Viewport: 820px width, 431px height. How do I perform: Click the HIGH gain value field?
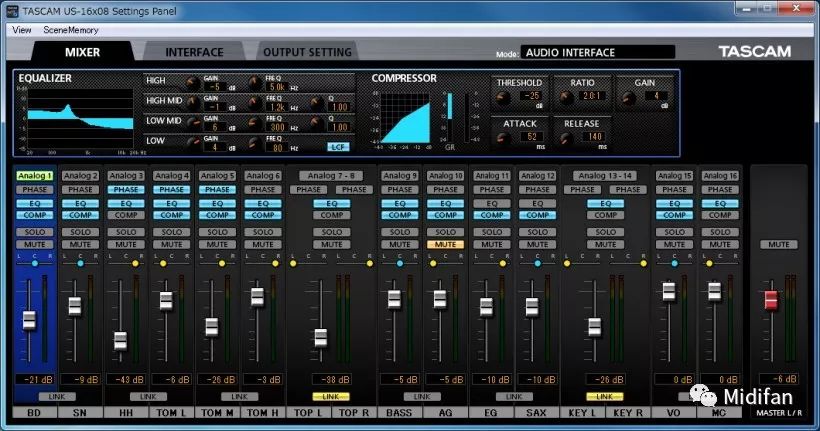coord(215,87)
